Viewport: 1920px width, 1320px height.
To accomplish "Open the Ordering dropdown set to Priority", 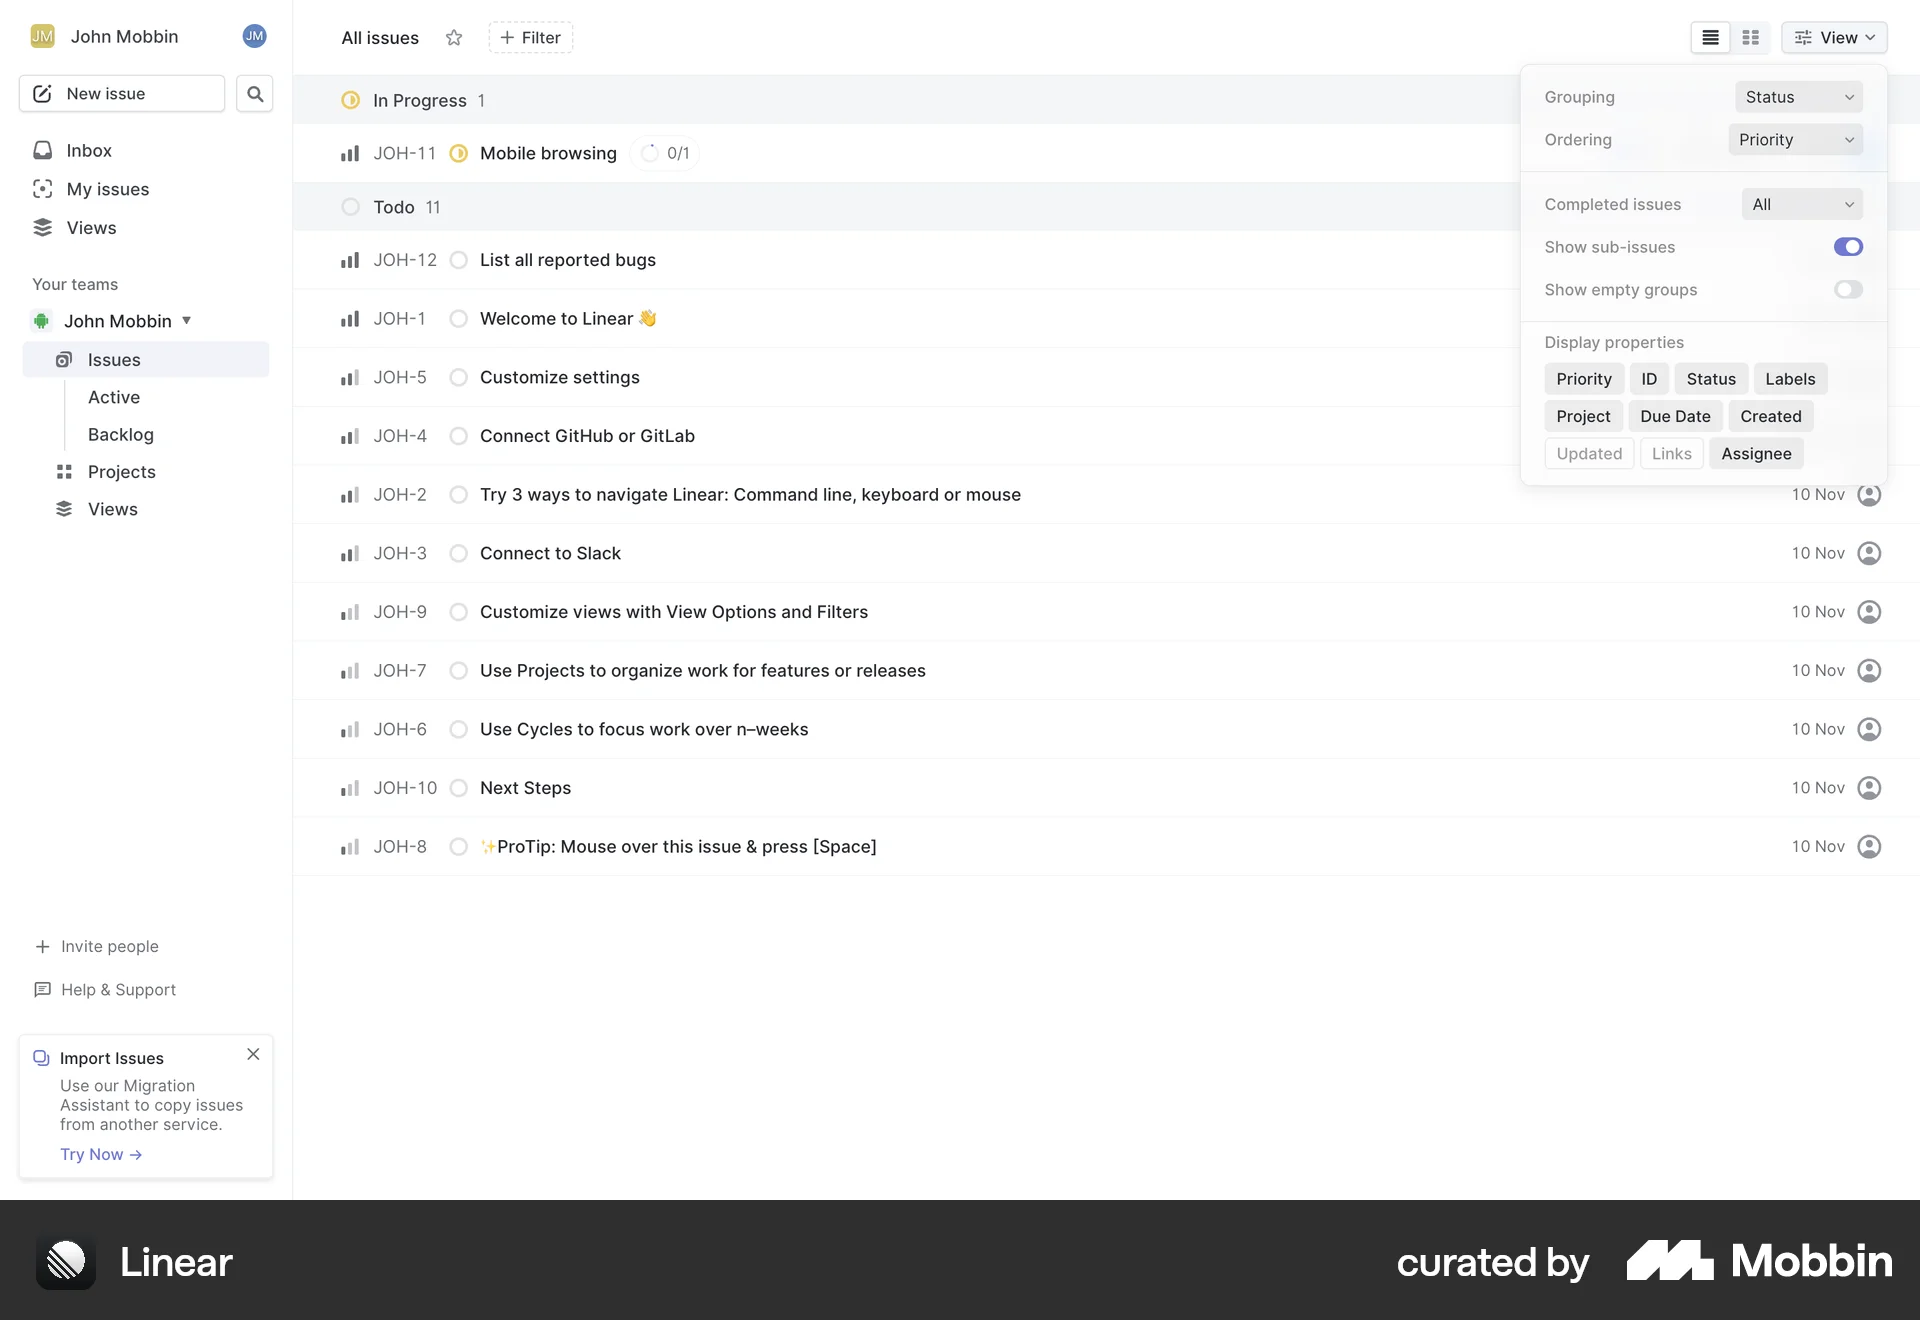I will pos(1794,139).
